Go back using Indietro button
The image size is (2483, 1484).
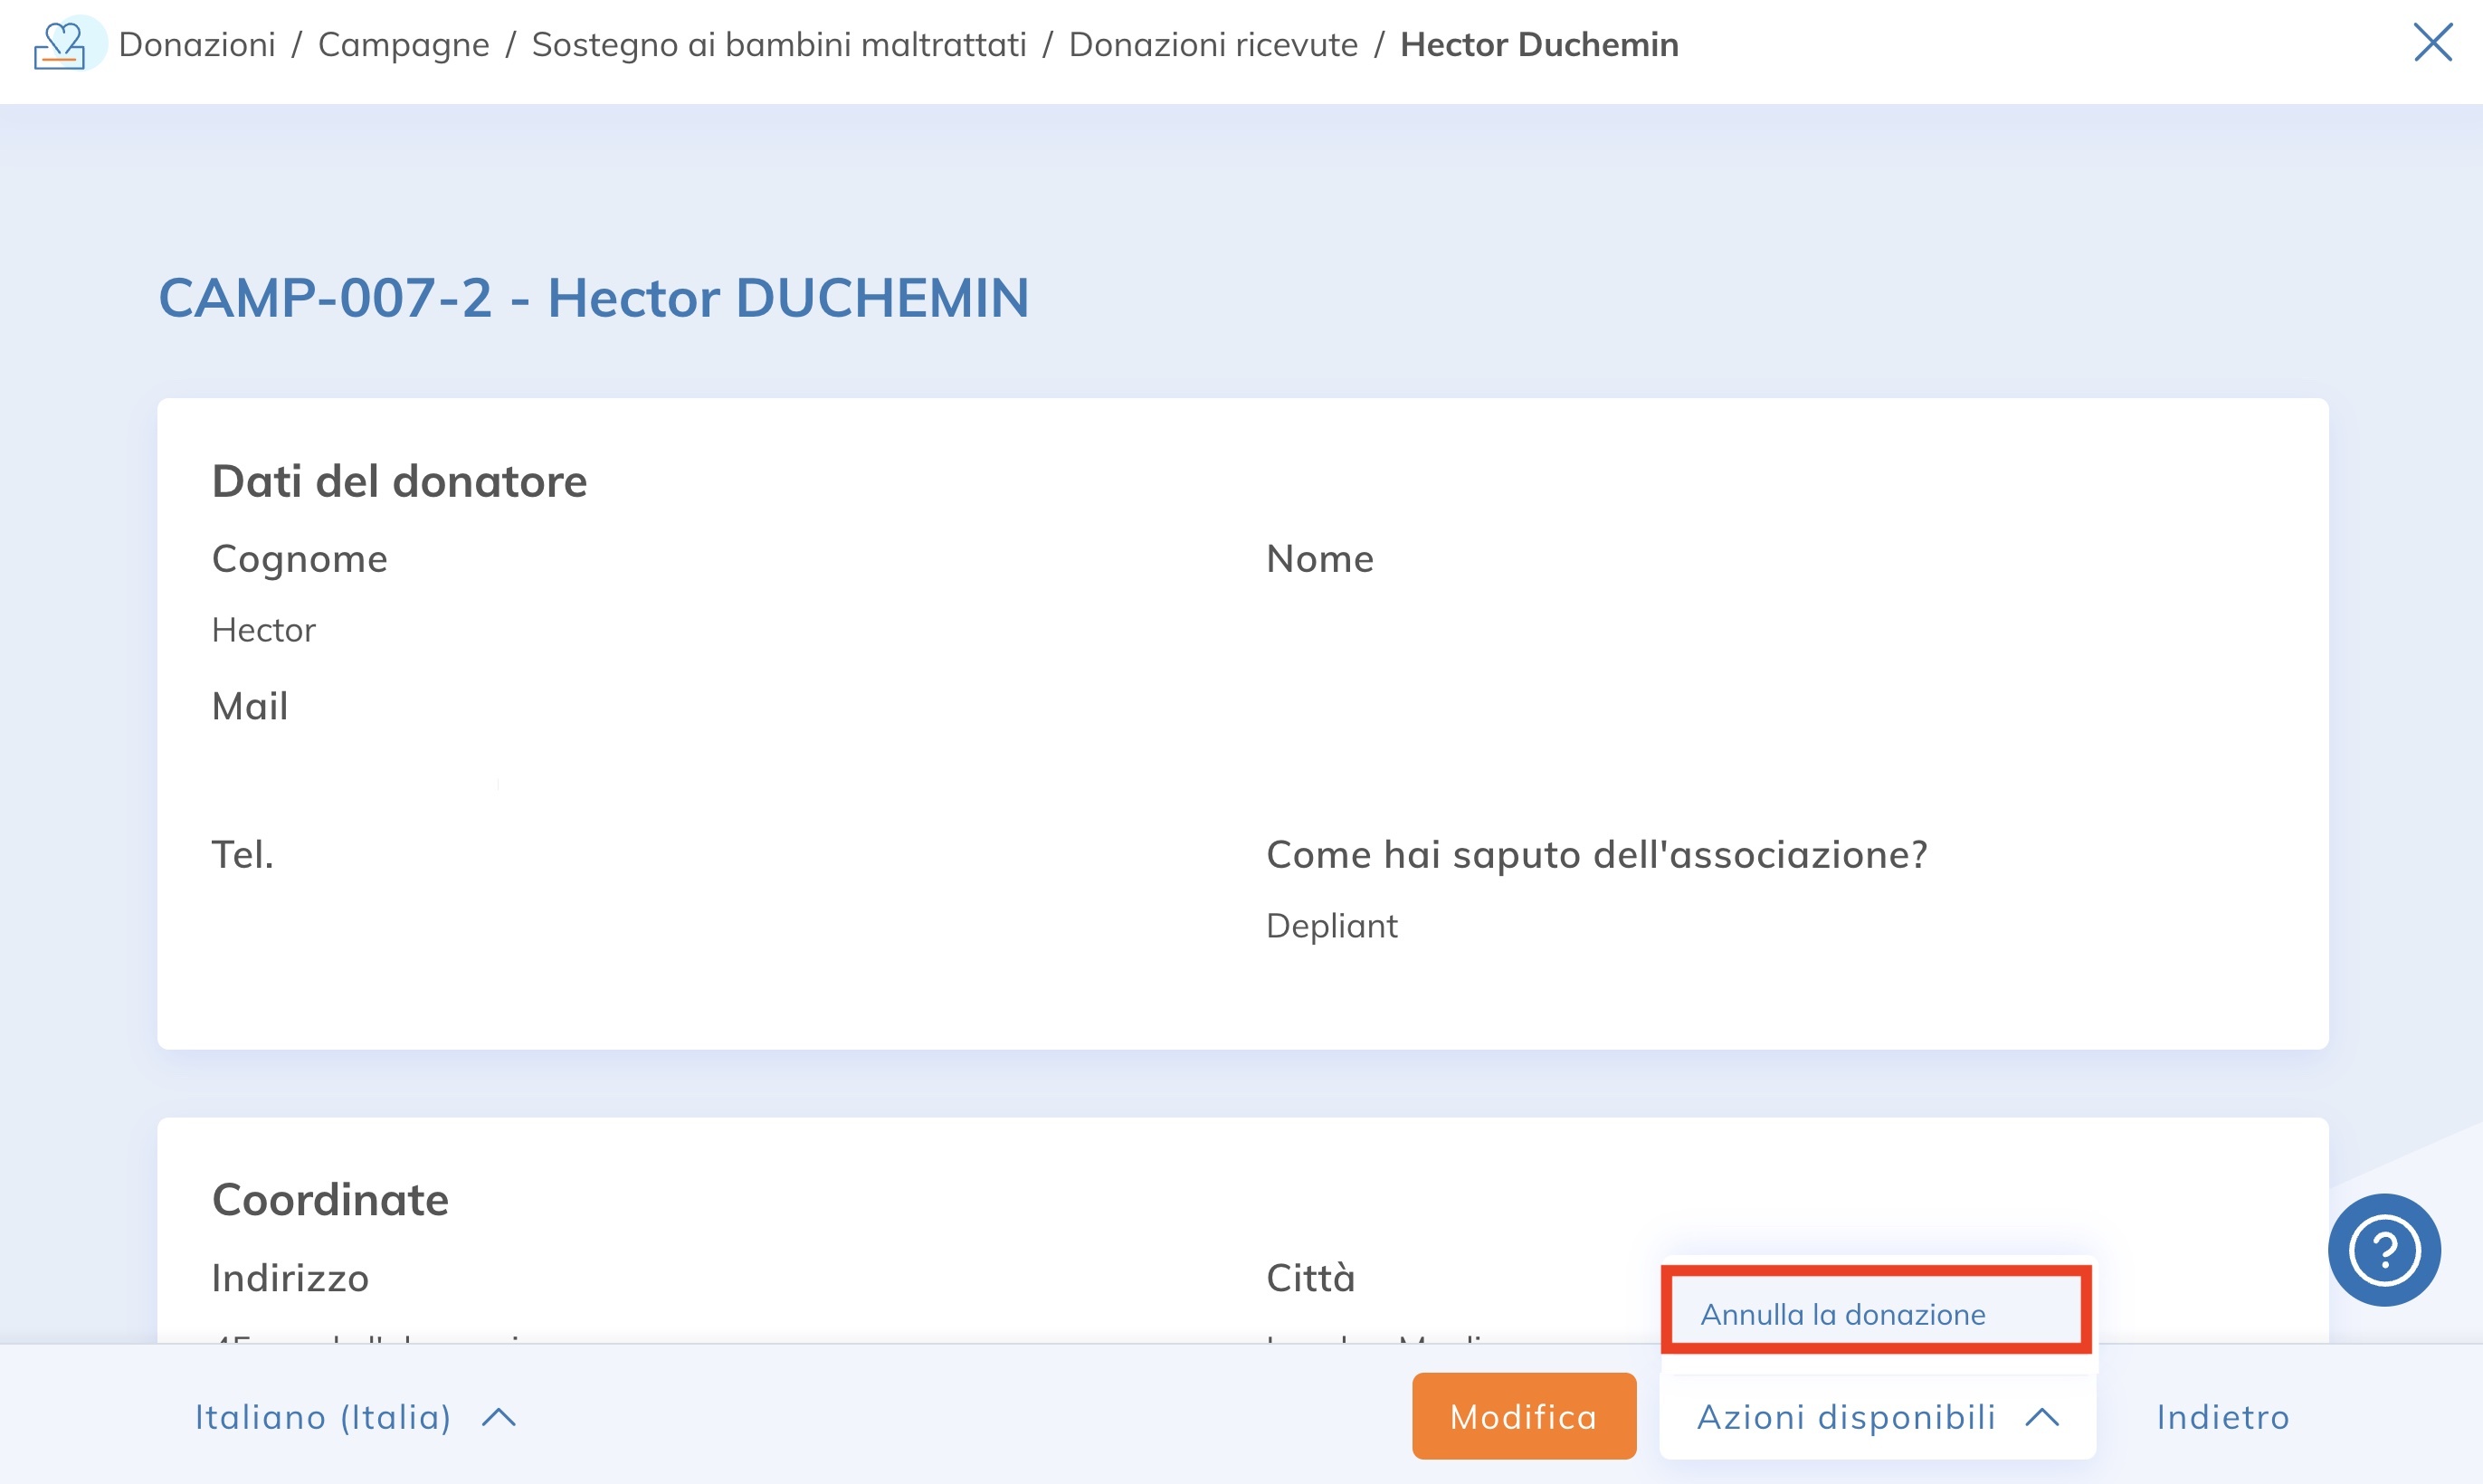(2222, 1417)
